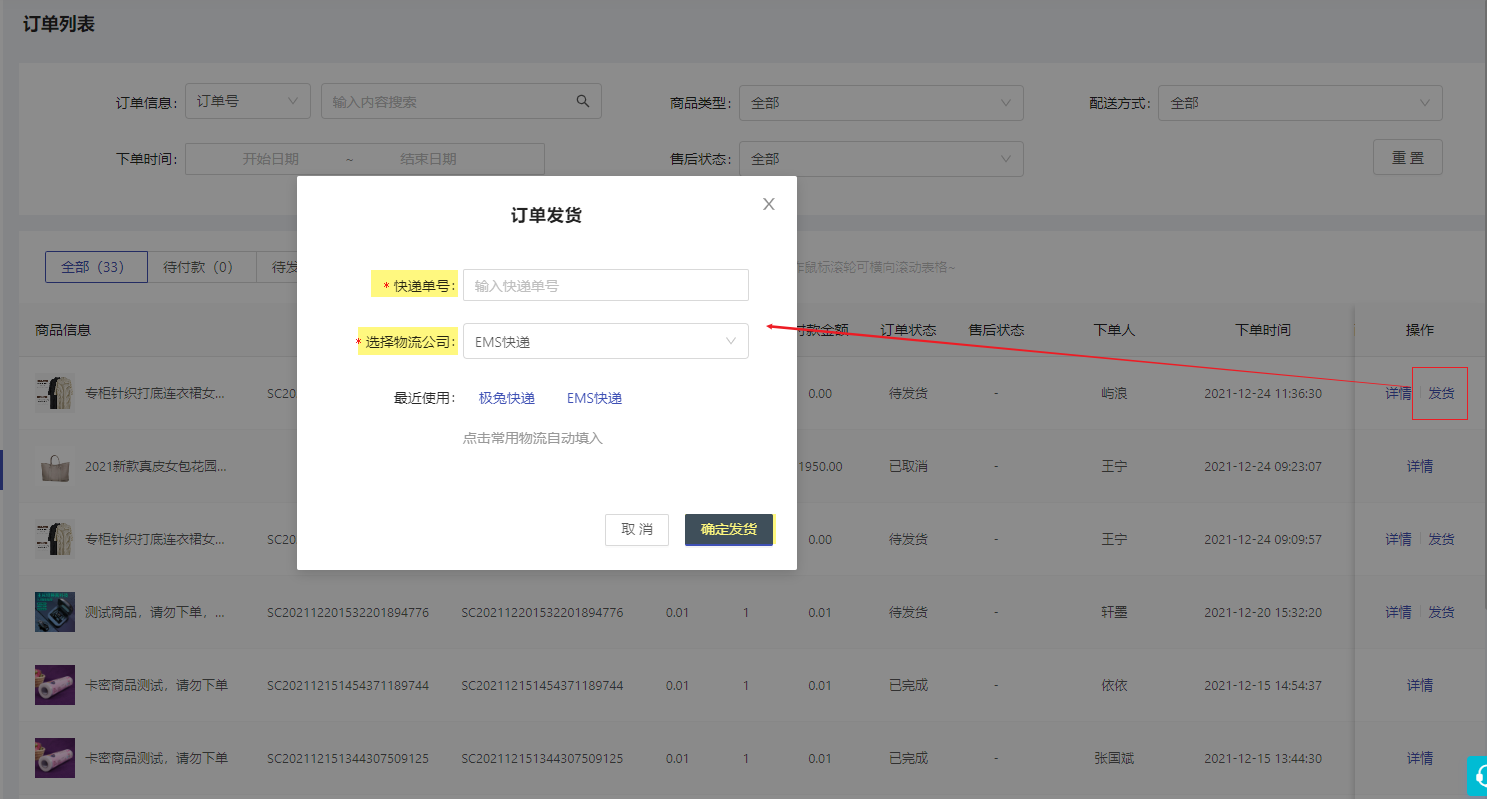The width and height of the screenshot is (1487, 799).
Task: Click buyer name 轩墨
Action: [x=1114, y=612]
